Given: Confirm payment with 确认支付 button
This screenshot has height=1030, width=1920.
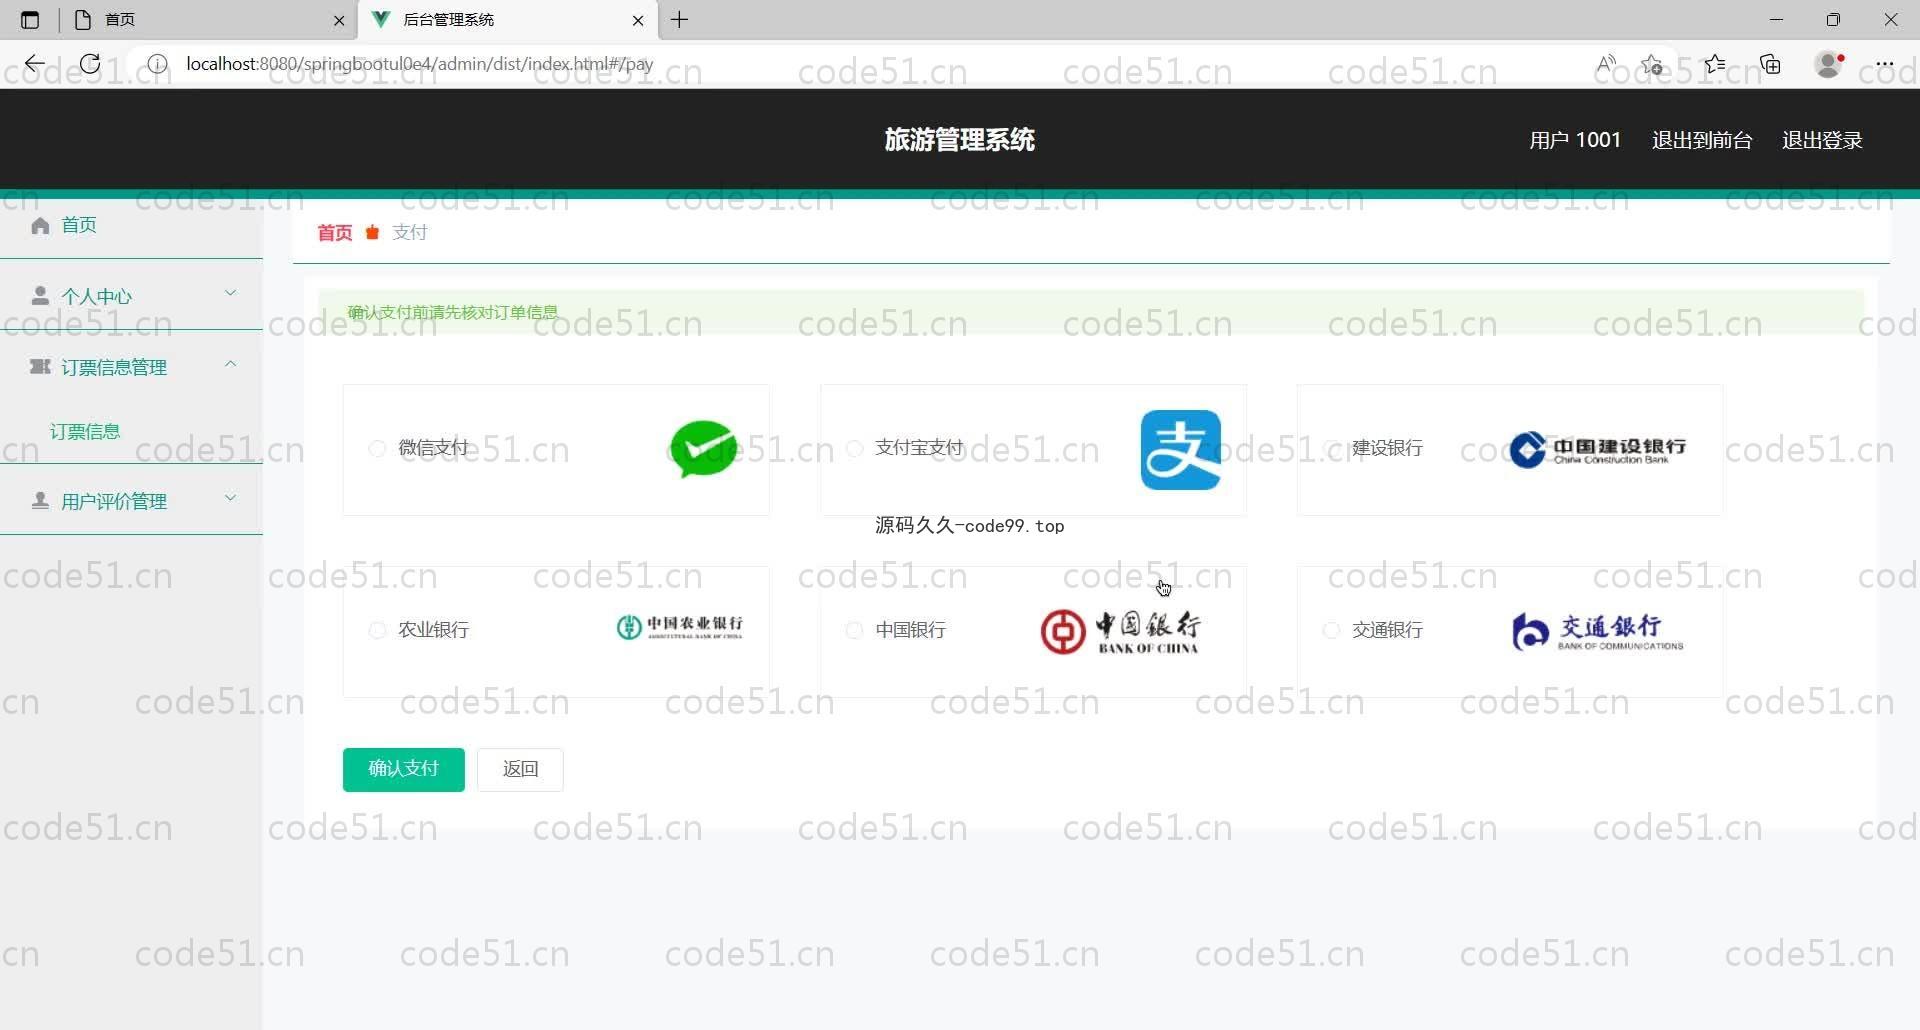Looking at the screenshot, I should tap(404, 769).
